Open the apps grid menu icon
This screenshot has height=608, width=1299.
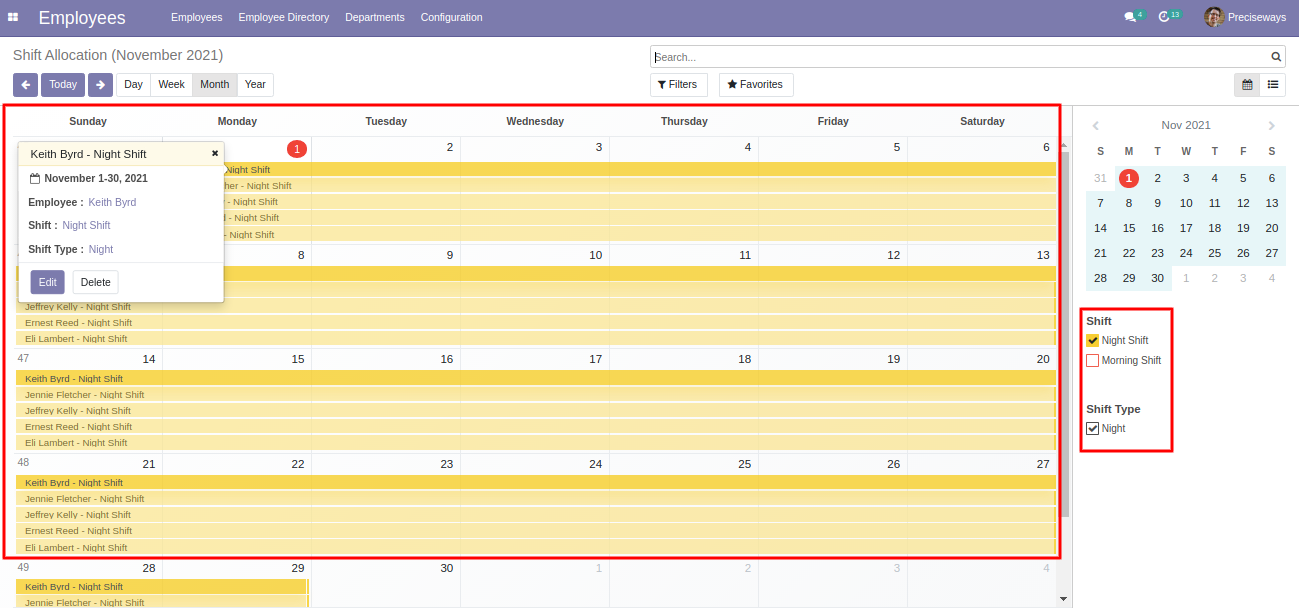[13, 17]
